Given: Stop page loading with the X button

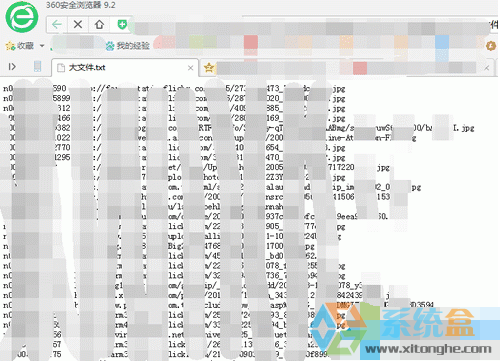Looking at the screenshot, I should tap(78, 24).
